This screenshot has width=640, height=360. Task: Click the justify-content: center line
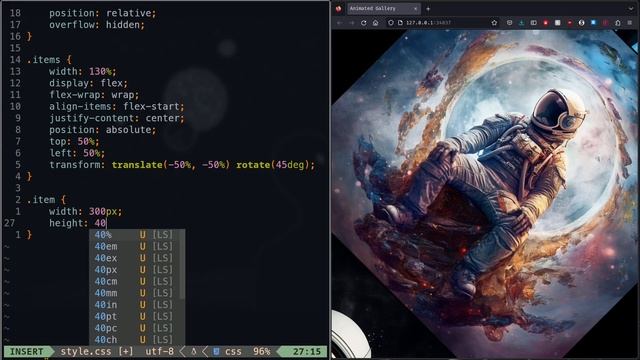pyautogui.click(x=117, y=118)
